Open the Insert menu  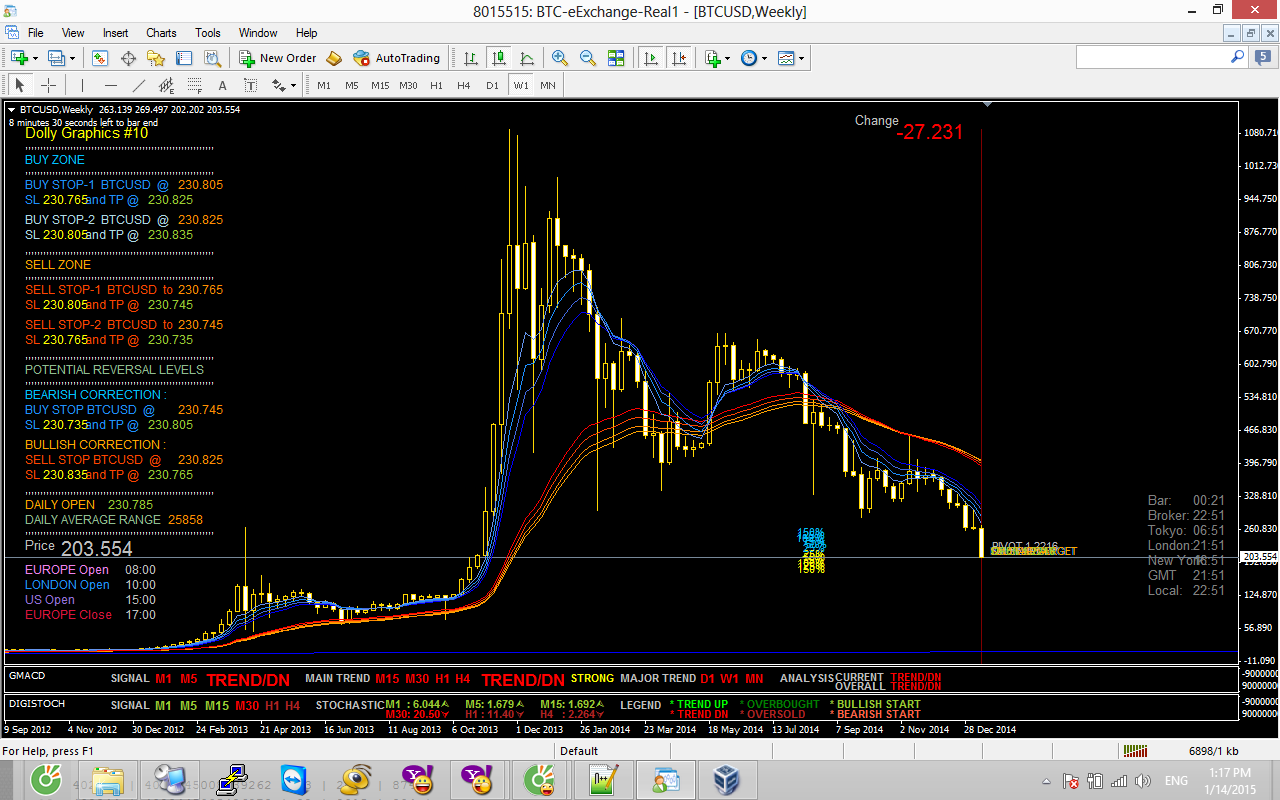tap(115, 33)
